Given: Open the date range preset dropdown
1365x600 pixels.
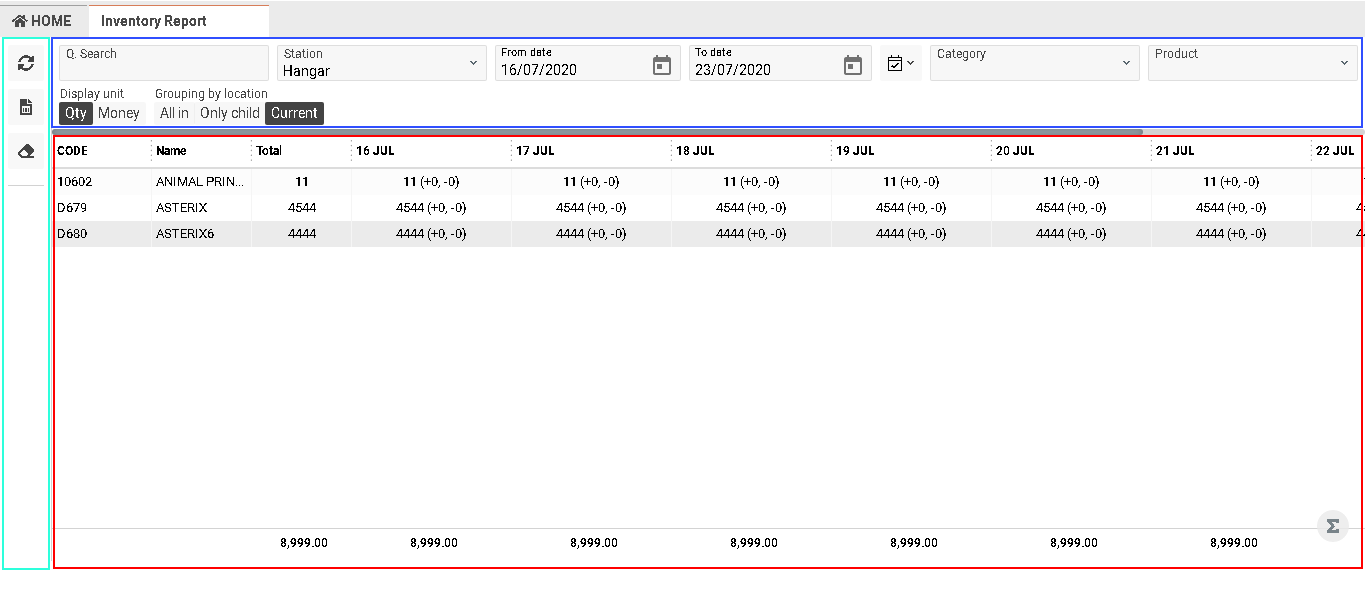Looking at the screenshot, I should click(x=900, y=63).
